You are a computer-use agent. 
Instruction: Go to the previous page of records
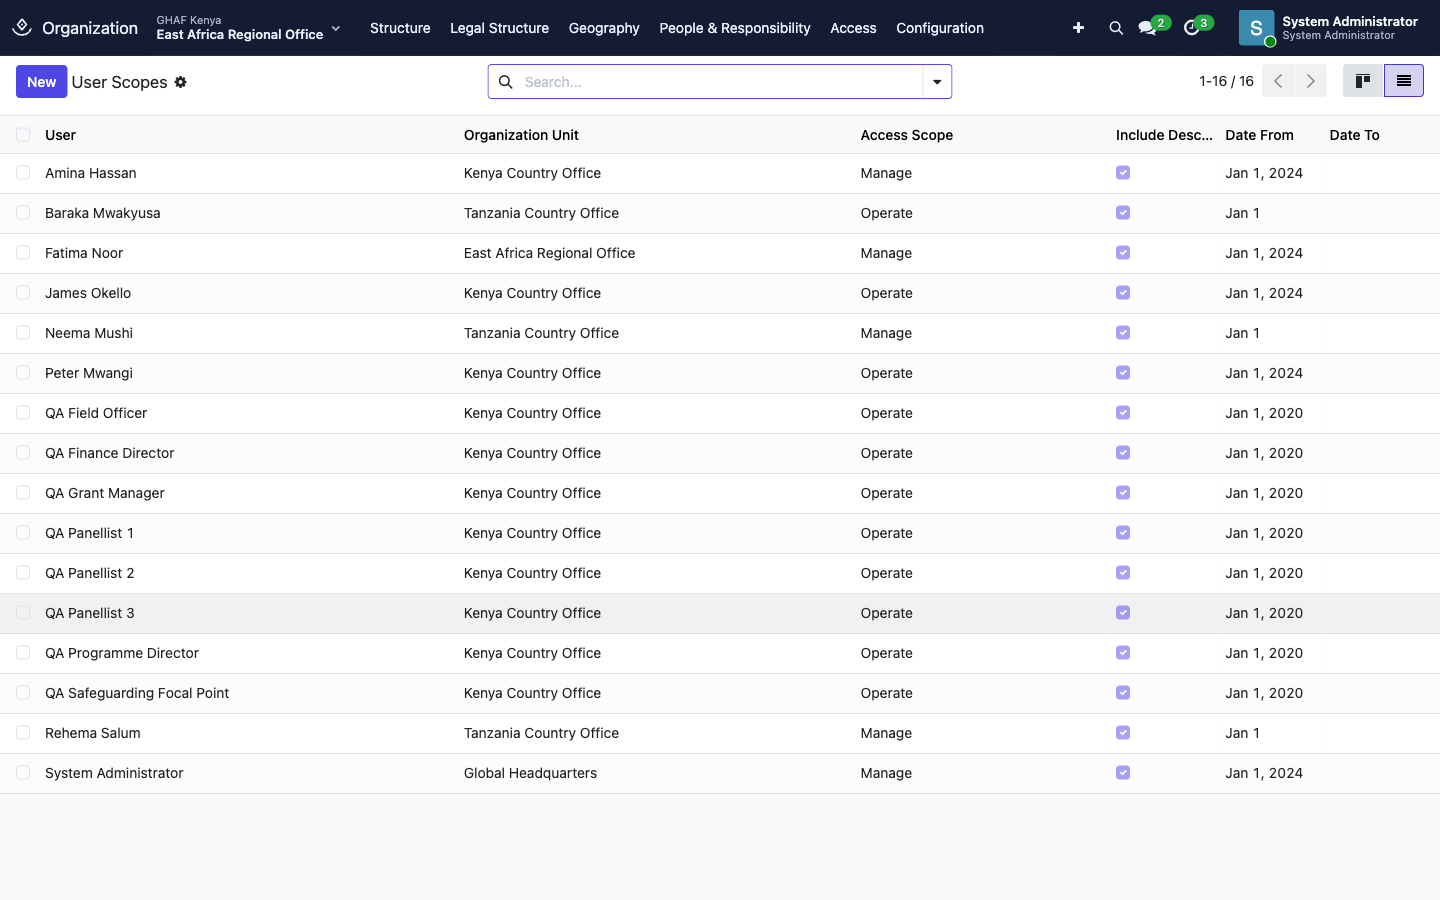click(1278, 81)
